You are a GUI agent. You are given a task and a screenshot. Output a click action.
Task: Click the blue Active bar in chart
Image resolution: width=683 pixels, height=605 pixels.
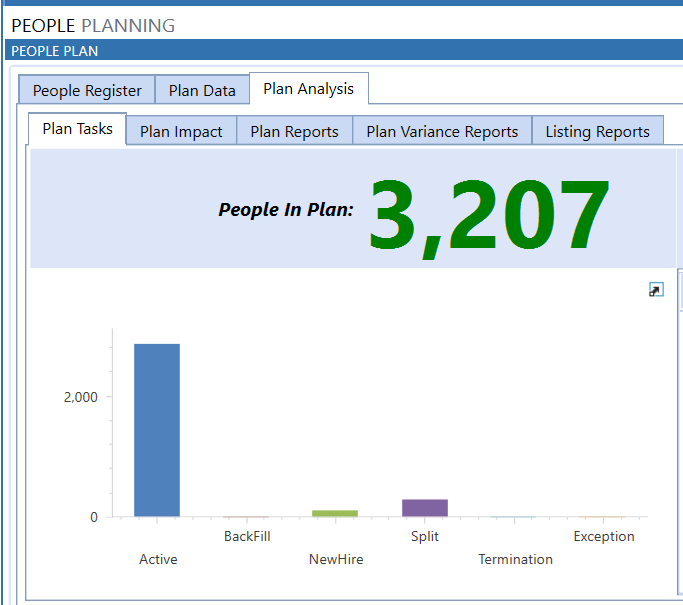click(x=157, y=430)
